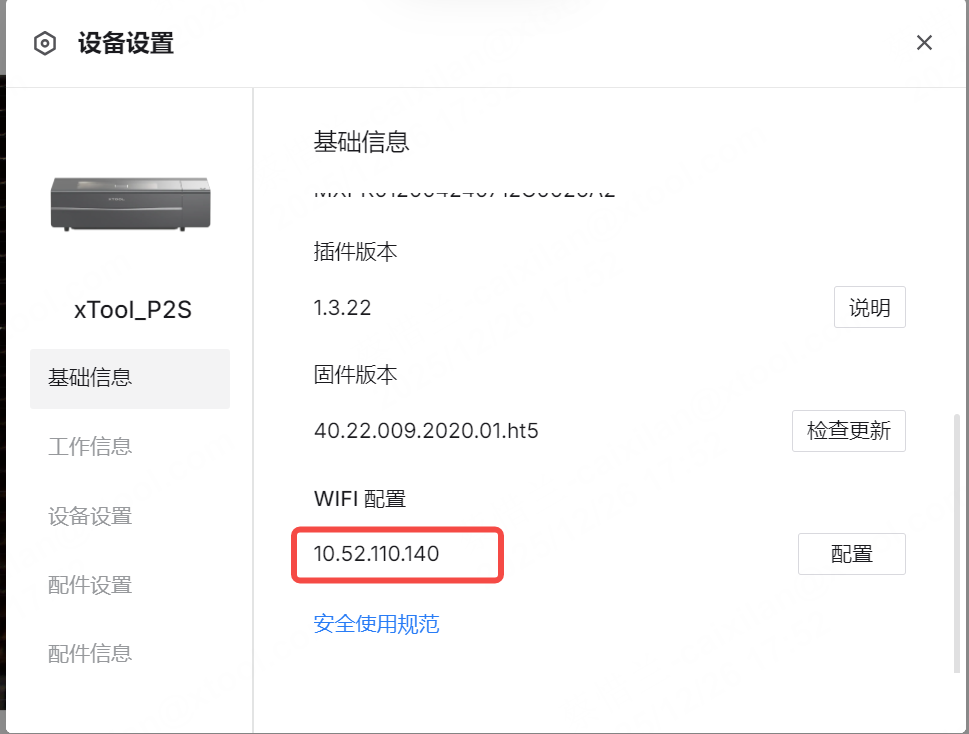Open the 配件信息 tab
The width and height of the screenshot is (969, 734).
[90, 654]
